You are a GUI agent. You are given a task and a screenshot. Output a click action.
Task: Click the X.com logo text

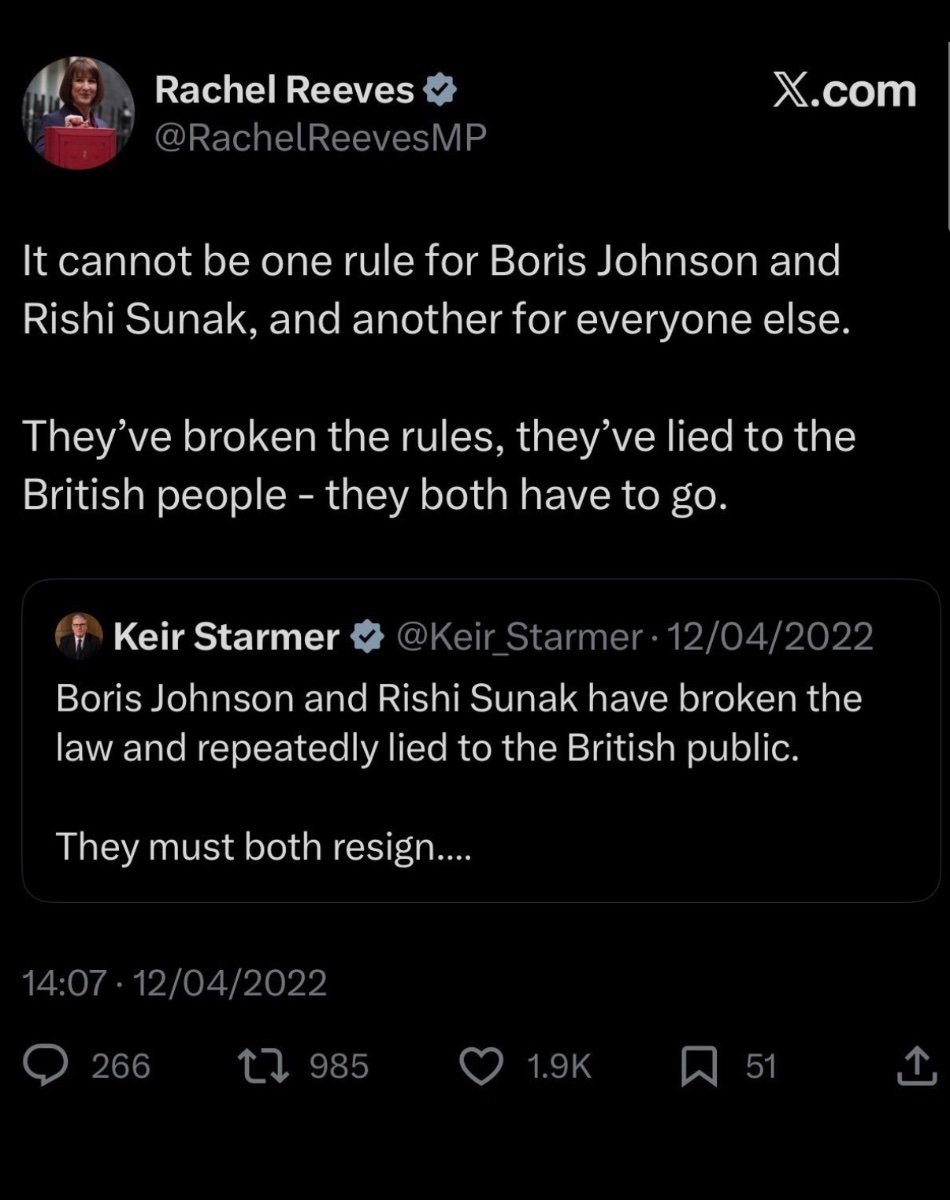pos(844,91)
